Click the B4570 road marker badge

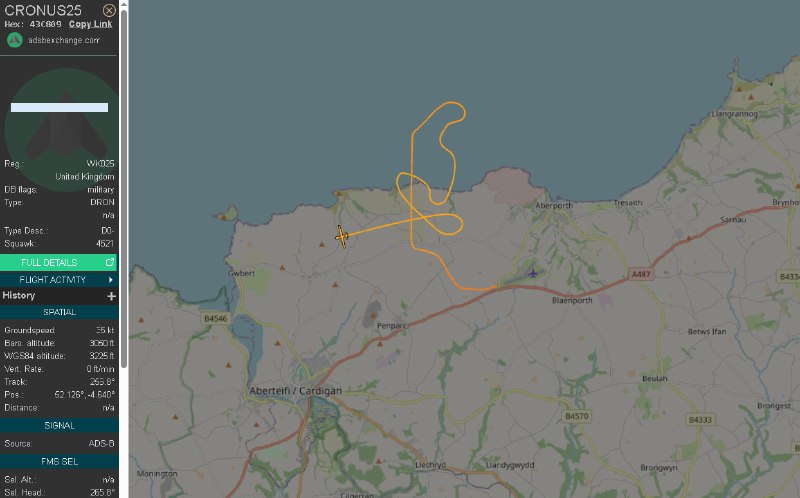click(577, 416)
